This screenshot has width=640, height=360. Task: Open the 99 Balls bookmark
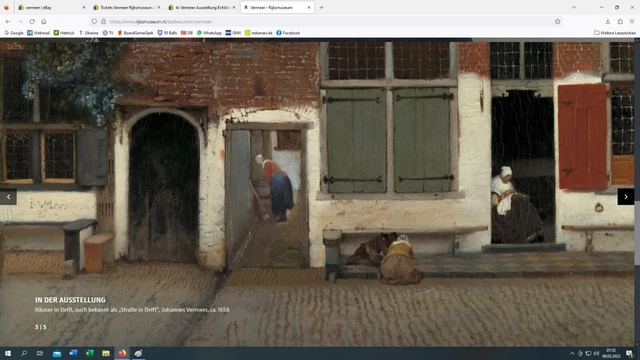167,33
